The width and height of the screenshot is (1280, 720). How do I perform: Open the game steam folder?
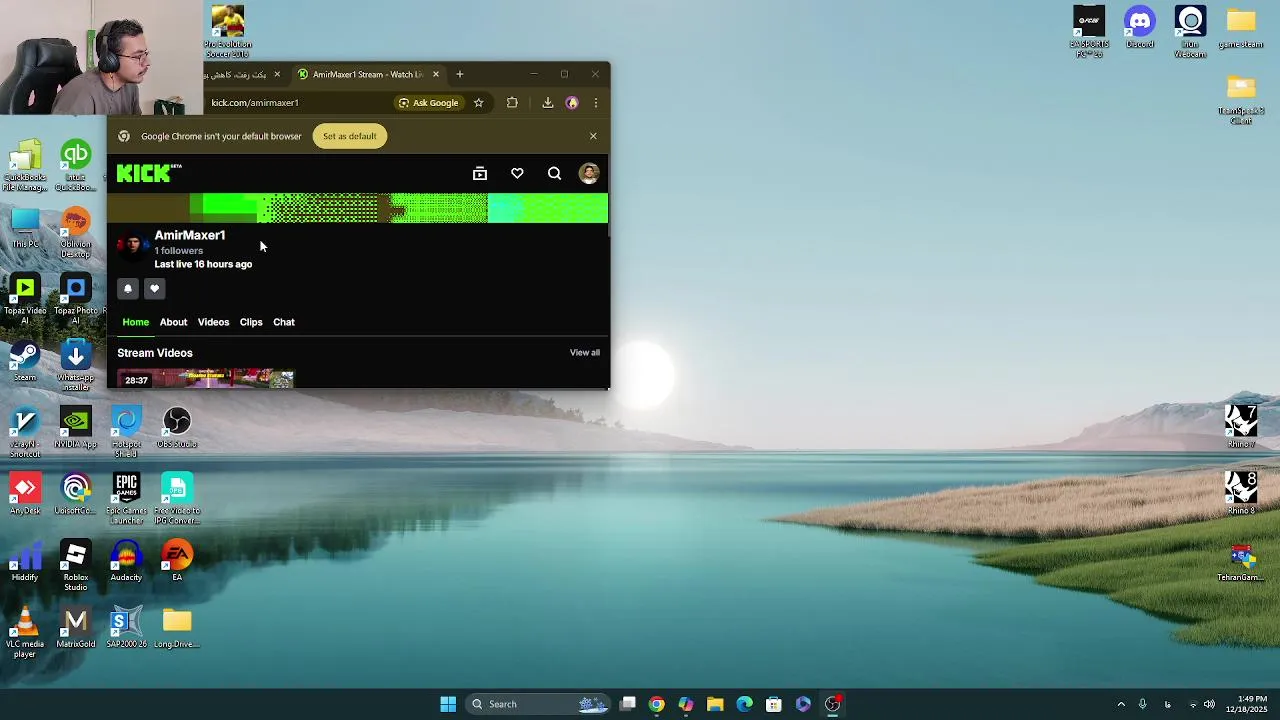(x=1241, y=28)
